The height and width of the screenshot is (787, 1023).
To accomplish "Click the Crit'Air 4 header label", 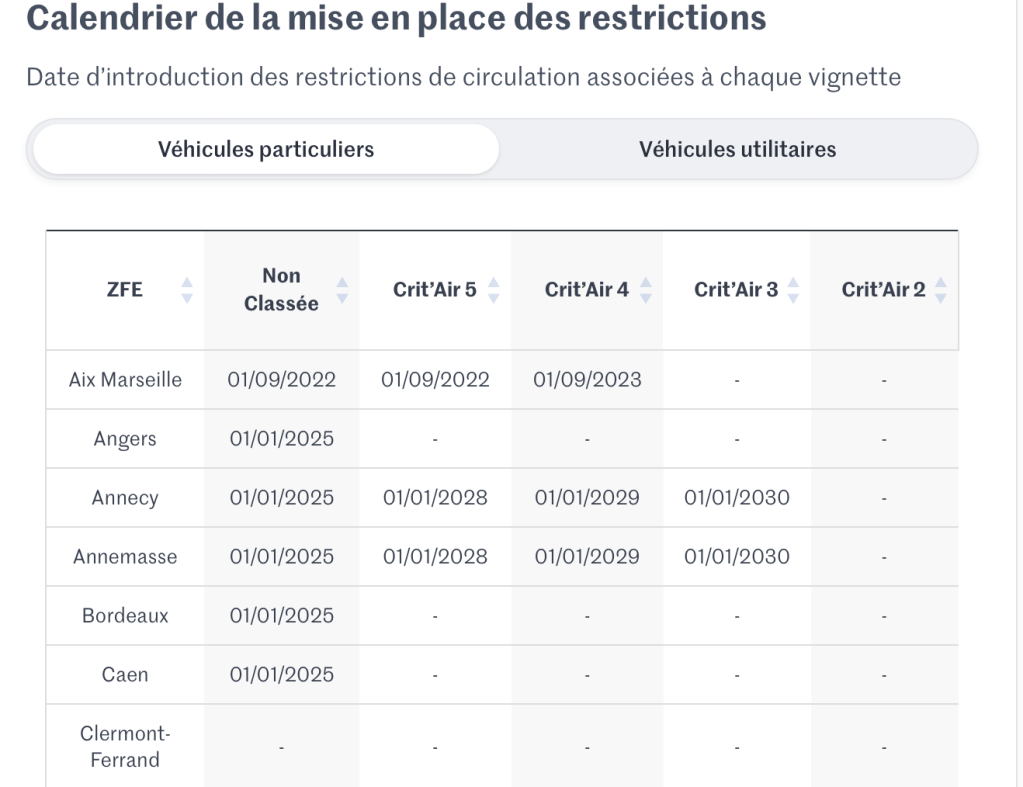I will 586,290.
